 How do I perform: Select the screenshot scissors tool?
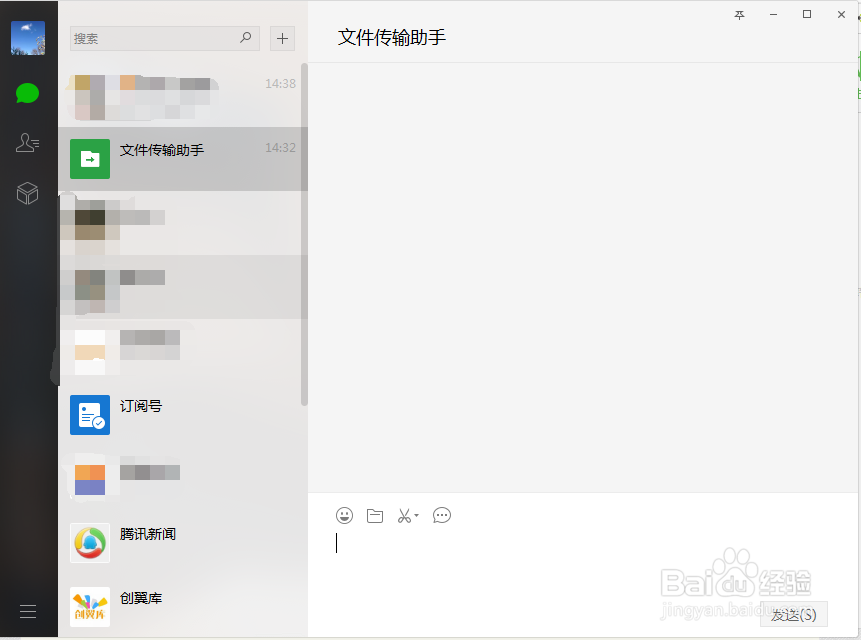click(404, 515)
